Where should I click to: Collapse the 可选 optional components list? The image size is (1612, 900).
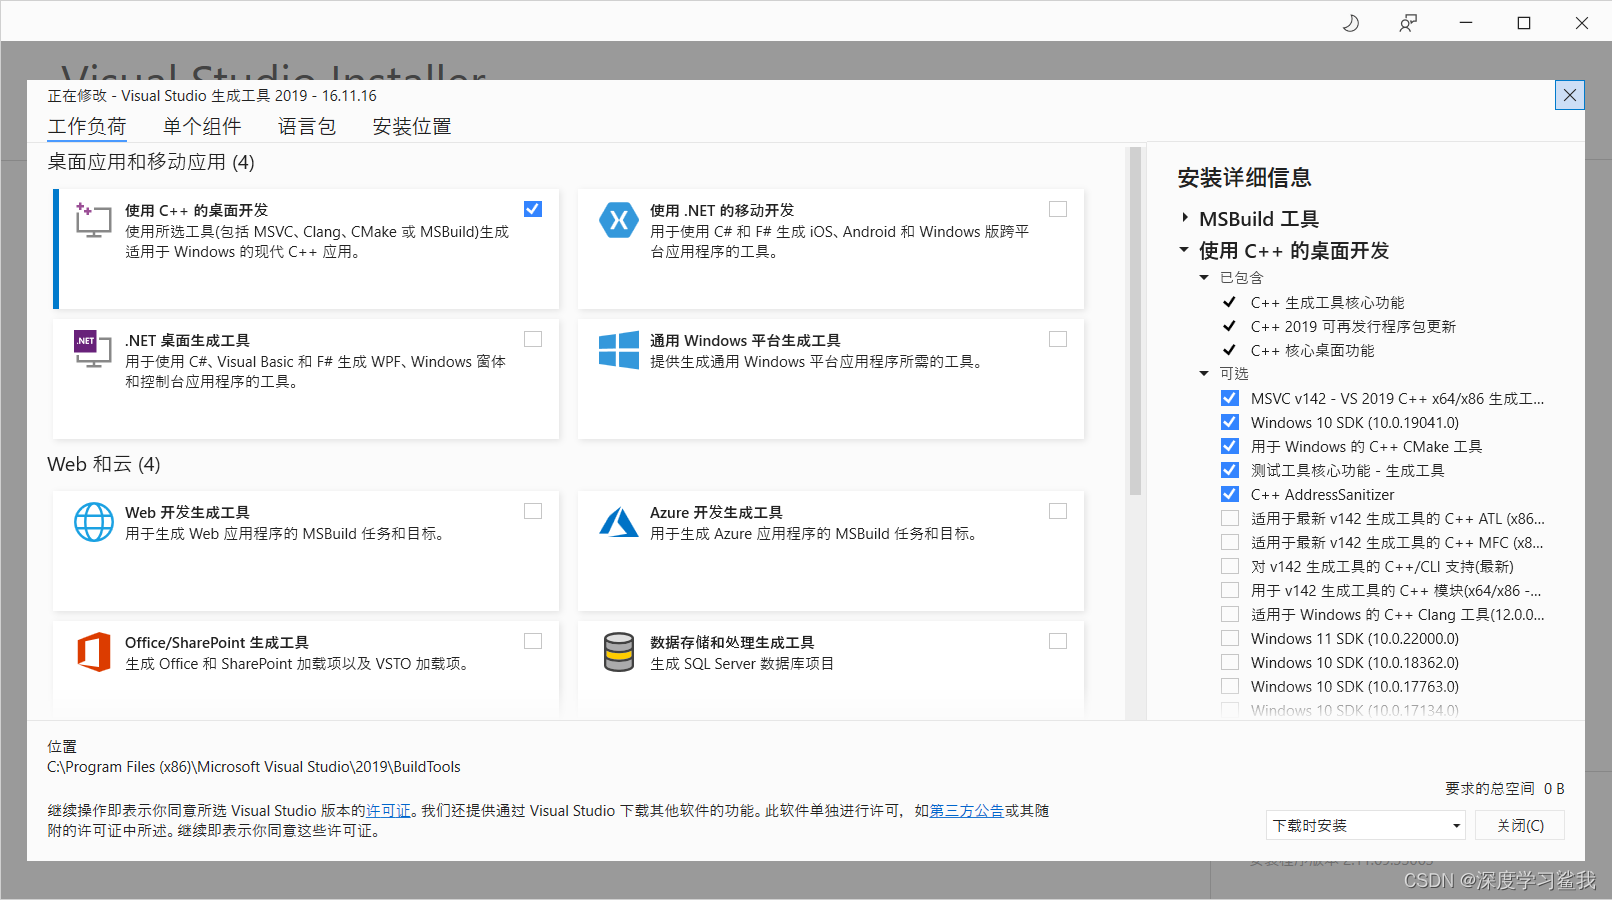point(1204,374)
